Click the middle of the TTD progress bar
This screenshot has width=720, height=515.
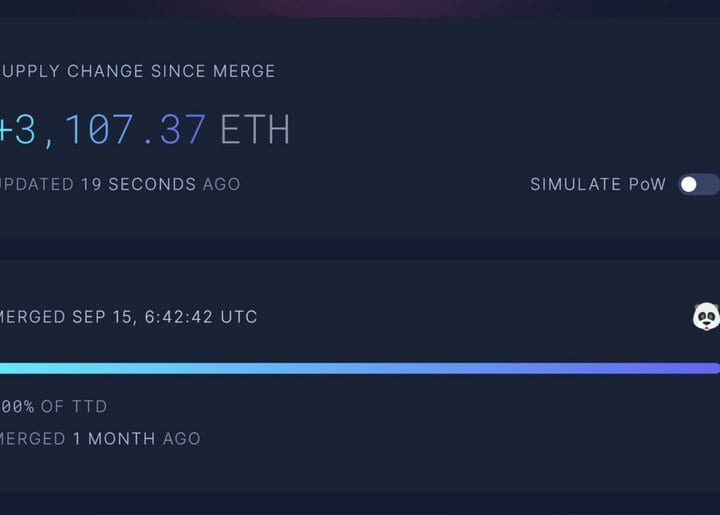tap(360, 368)
